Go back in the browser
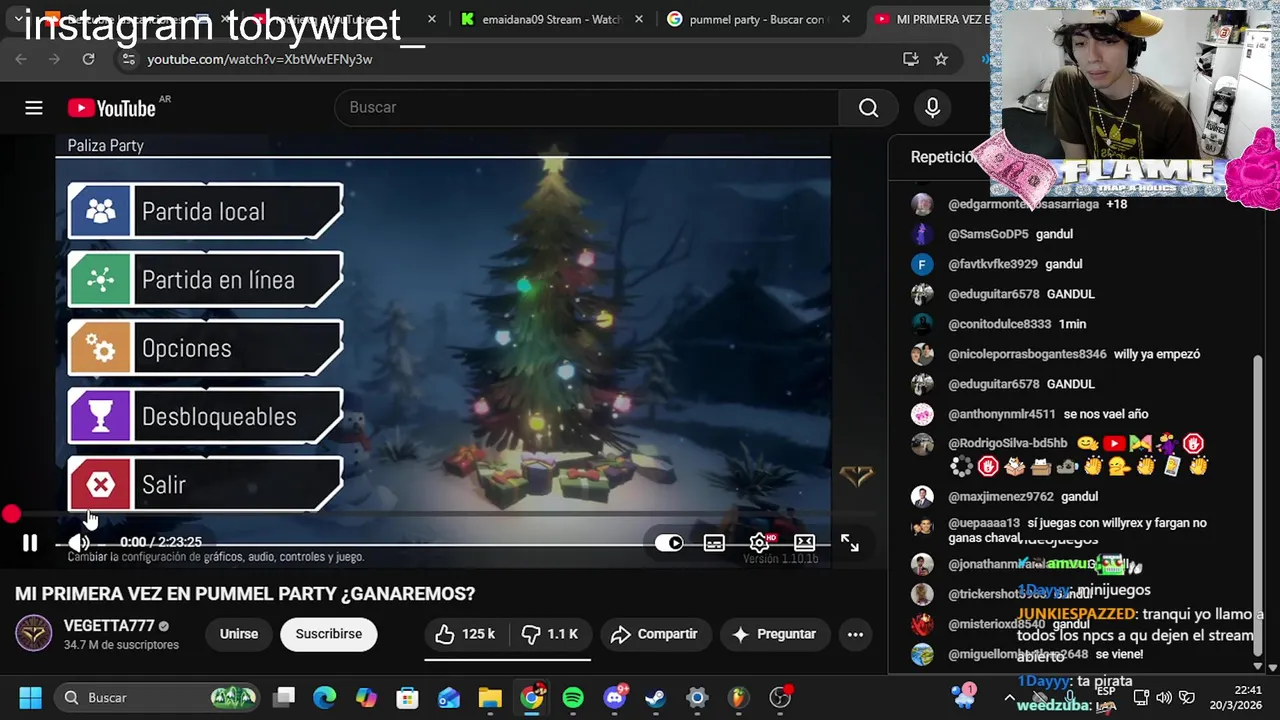 click(x=21, y=59)
